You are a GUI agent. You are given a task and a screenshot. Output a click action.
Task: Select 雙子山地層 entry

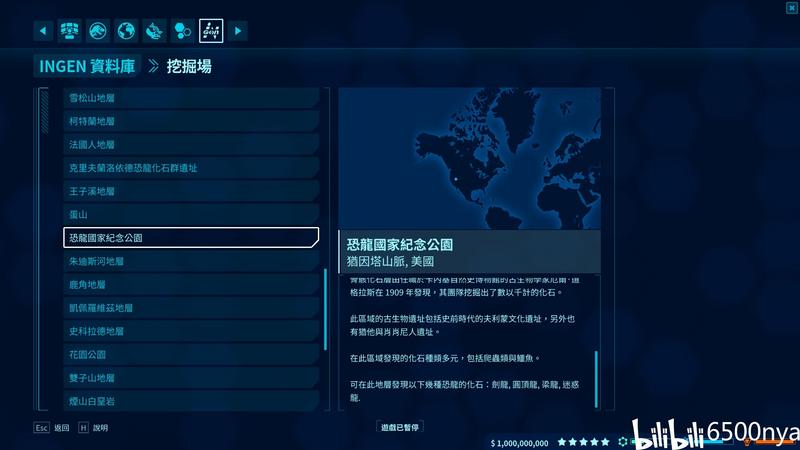(191, 378)
